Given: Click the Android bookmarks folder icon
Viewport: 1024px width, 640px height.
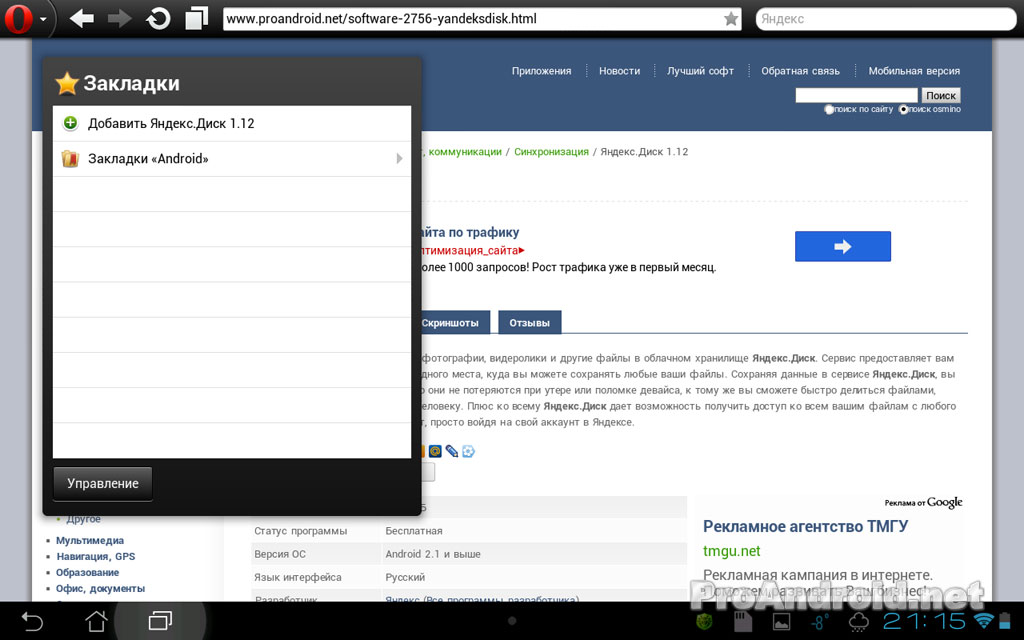Looking at the screenshot, I should tap(70, 159).
